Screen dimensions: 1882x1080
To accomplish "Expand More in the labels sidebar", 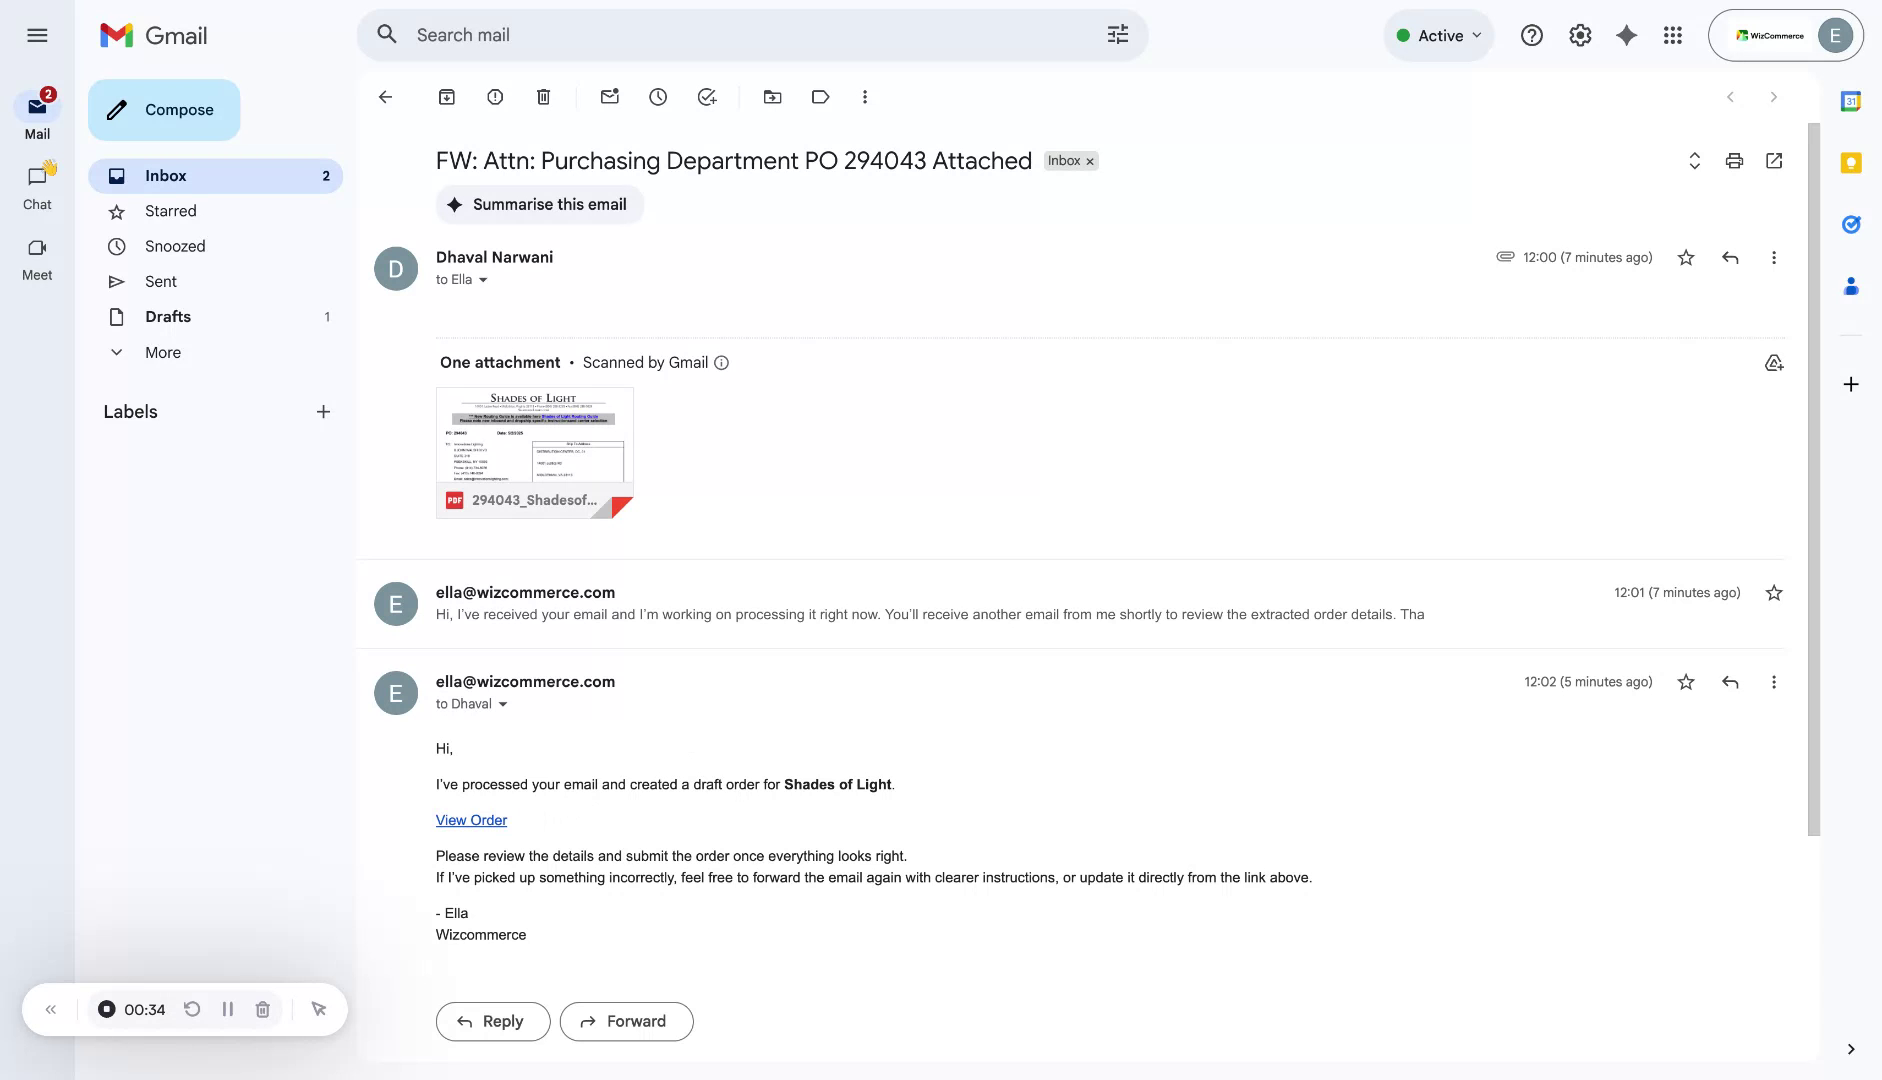I will [162, 352].
